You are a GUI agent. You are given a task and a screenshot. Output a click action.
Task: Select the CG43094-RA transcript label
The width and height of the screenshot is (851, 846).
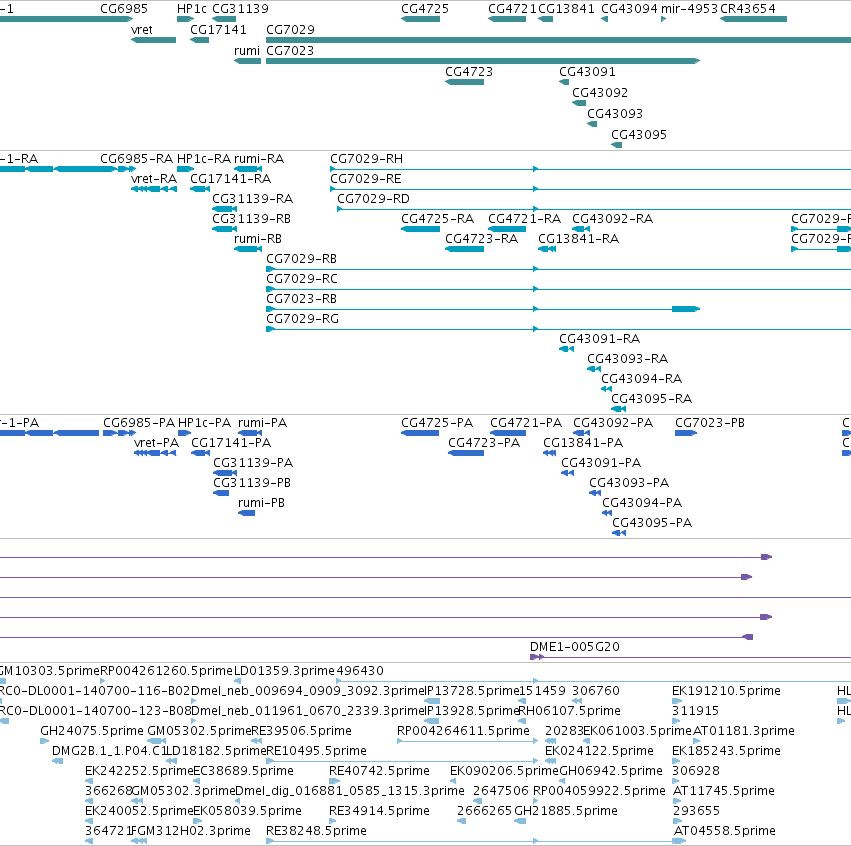642,379
